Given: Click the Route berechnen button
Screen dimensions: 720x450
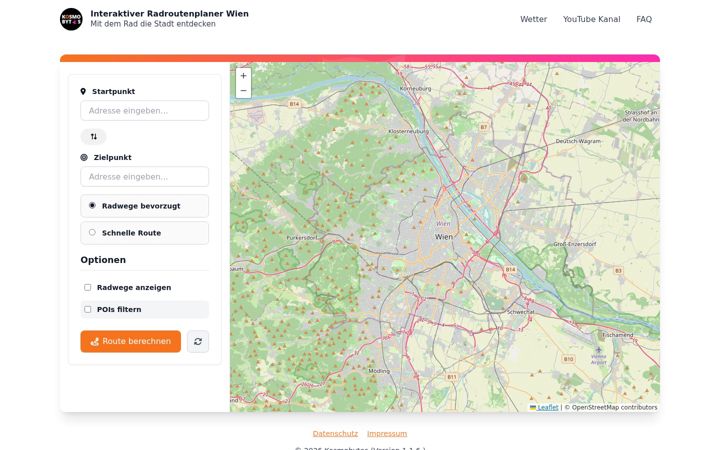Looking at the screenshot, I should coord(130,341).
